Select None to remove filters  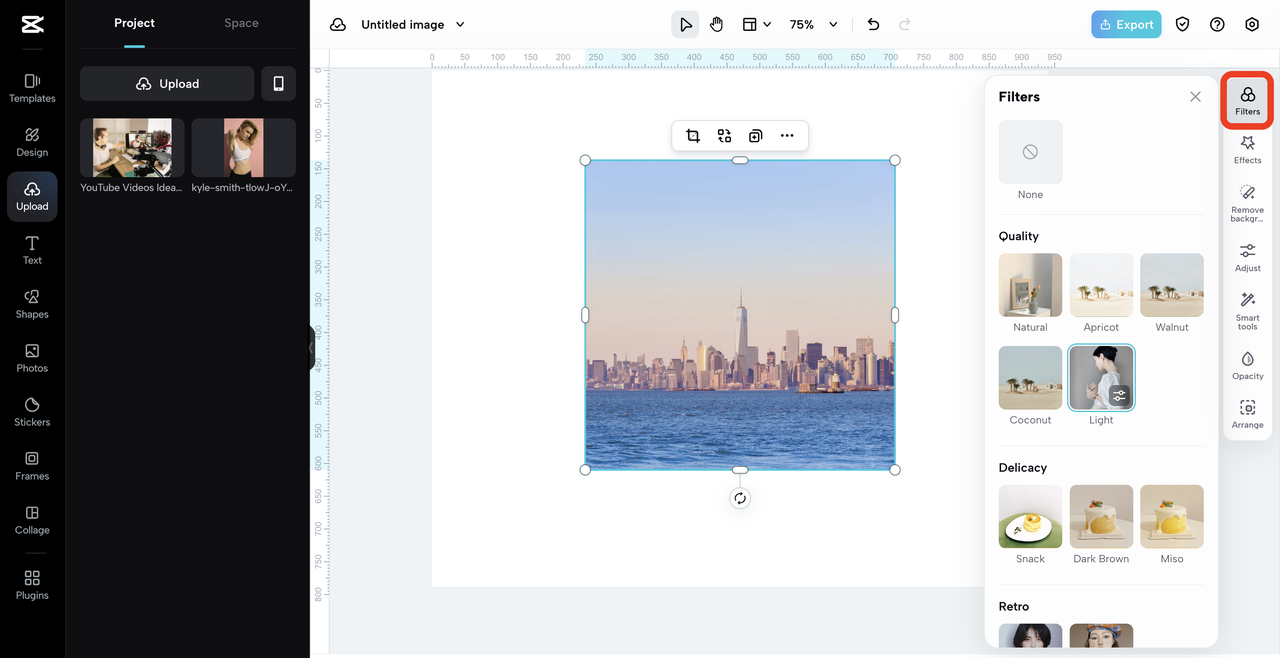point(1030,152)
